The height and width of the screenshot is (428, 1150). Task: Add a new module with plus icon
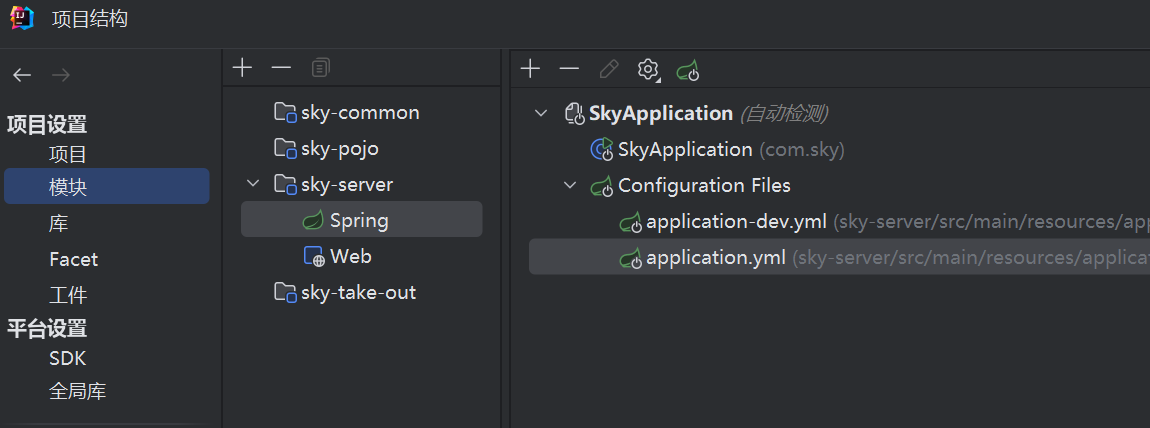[242, 68]
